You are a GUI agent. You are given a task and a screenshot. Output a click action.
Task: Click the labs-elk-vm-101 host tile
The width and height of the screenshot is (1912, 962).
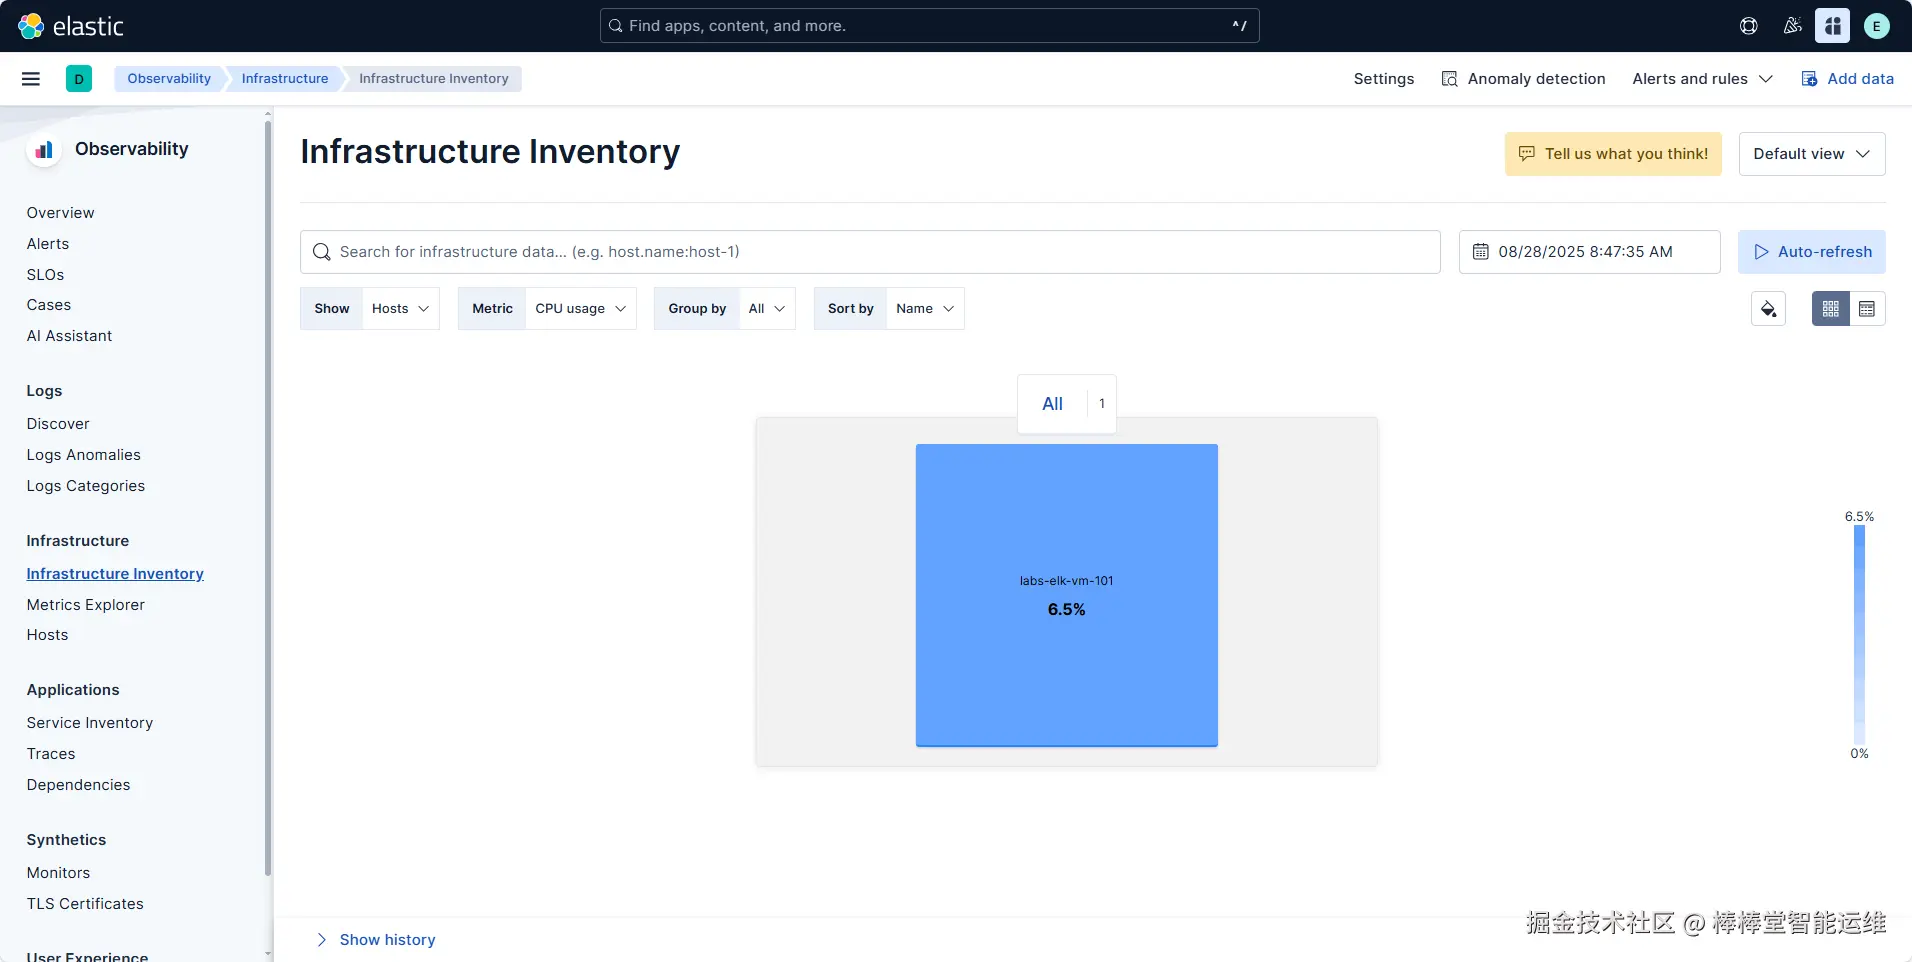[x=1067, y=595]
